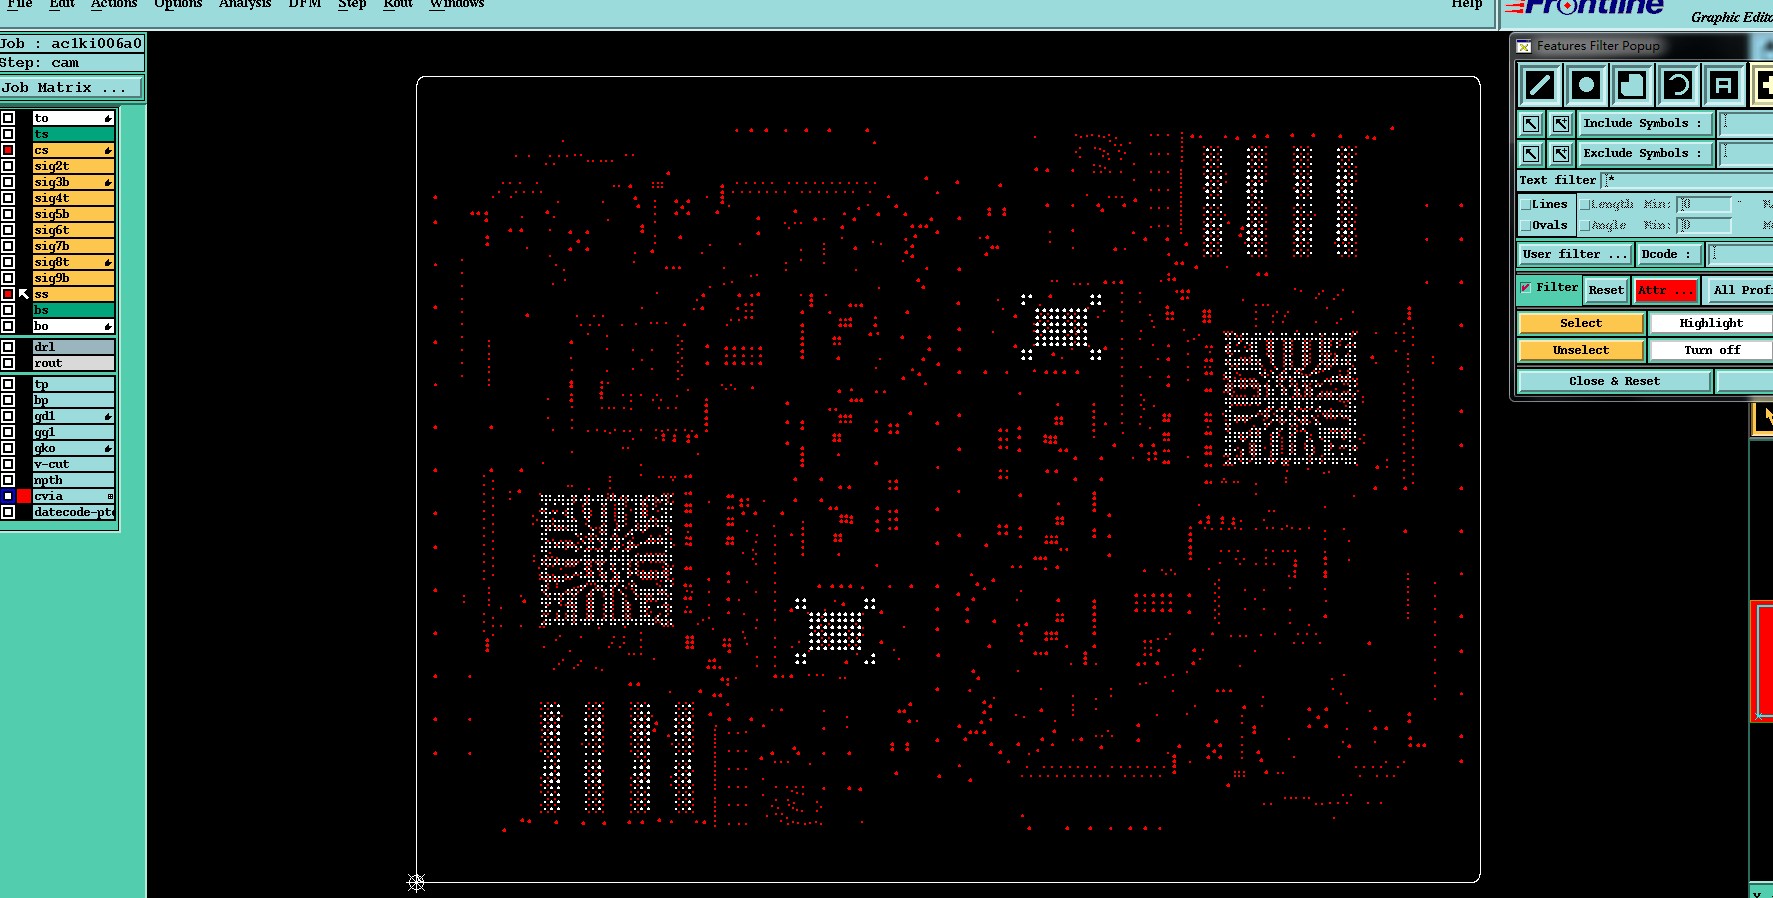1773x898 pixels.
Task: Open the User filter ... dialog
Action: pos(1575,254)
